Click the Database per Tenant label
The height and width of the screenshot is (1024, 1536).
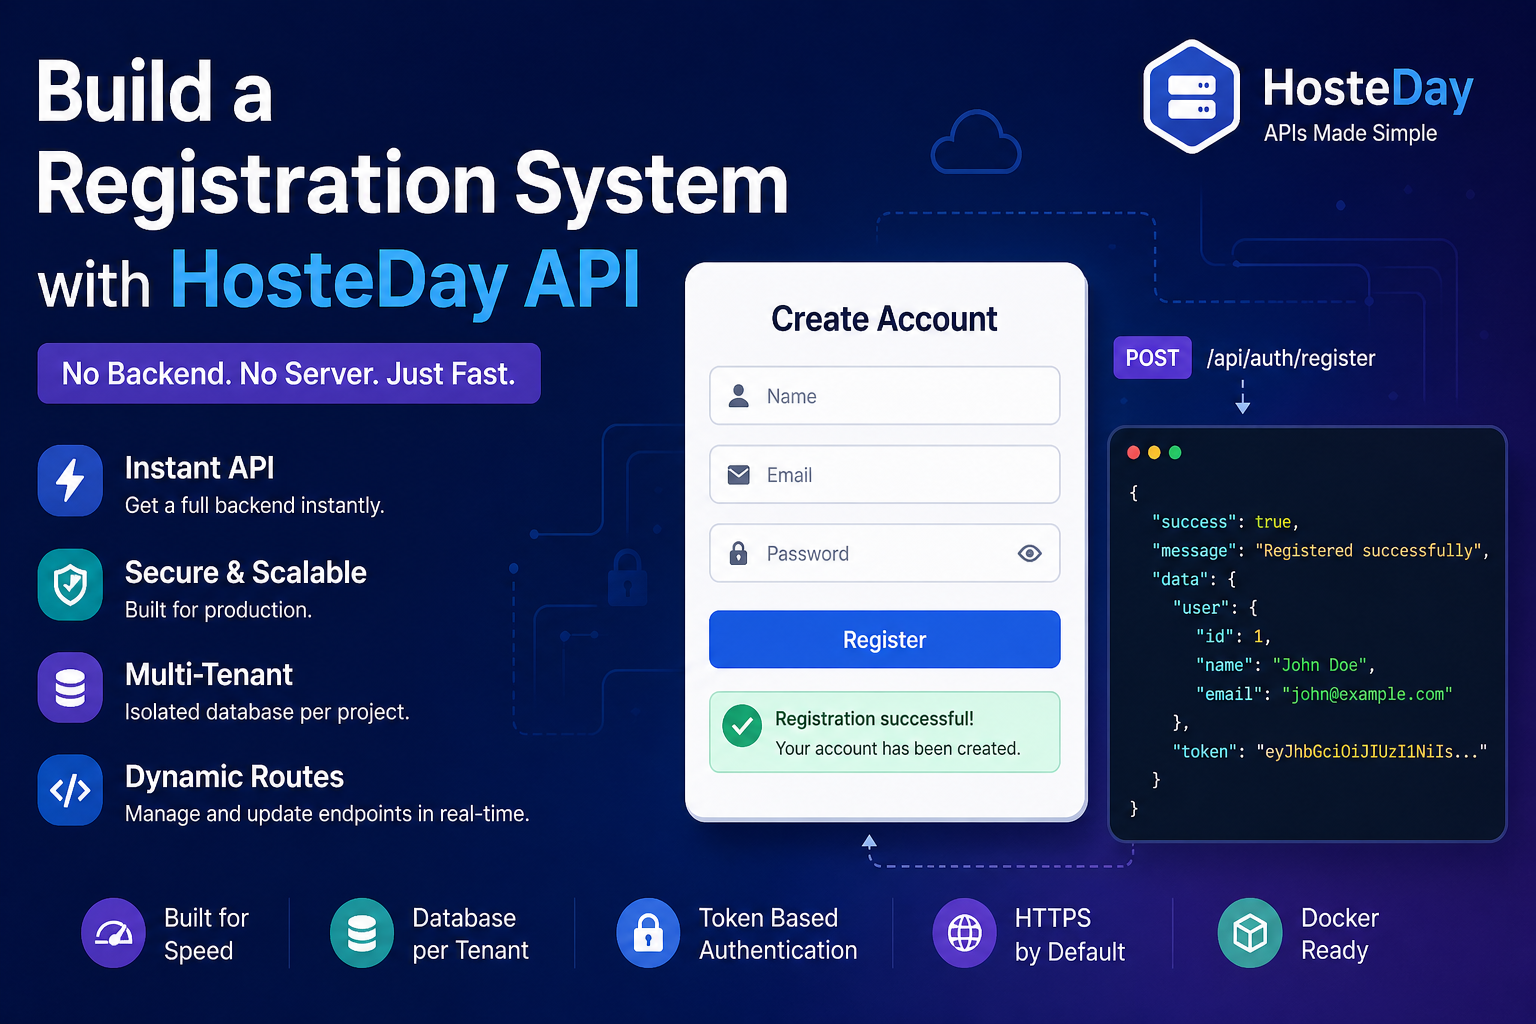[470, 934]
